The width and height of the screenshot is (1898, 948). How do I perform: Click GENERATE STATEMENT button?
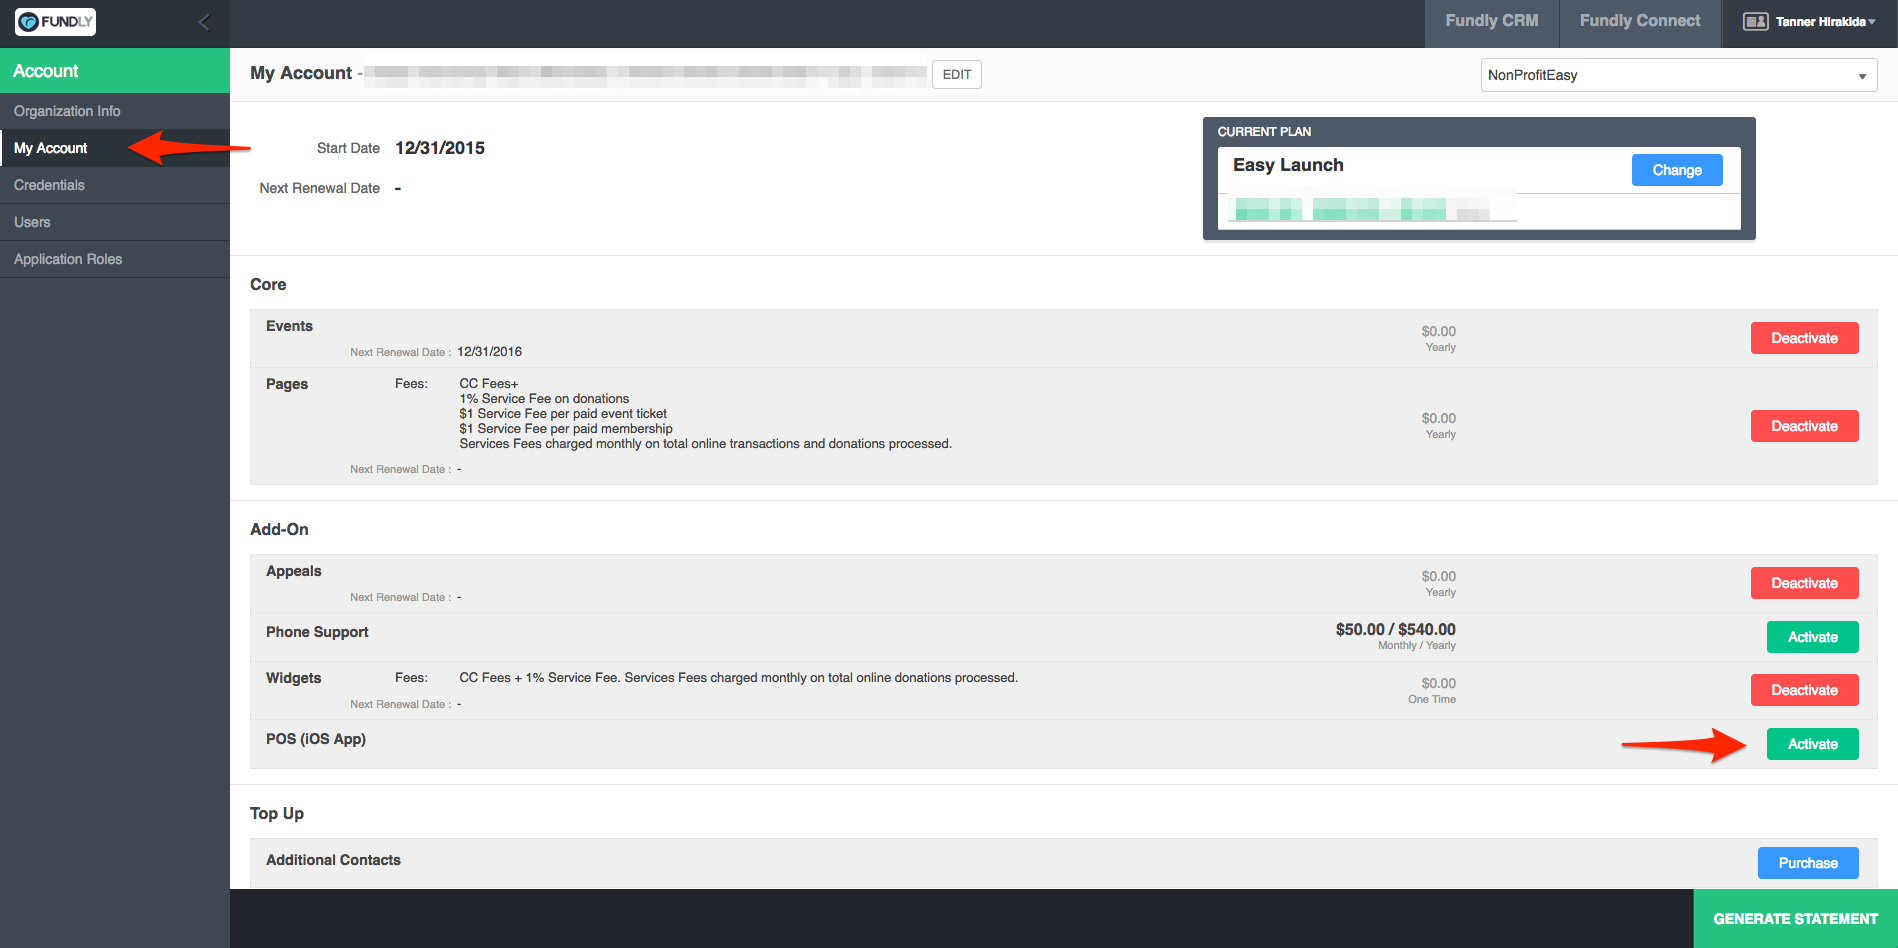(x=1795, y=919)
